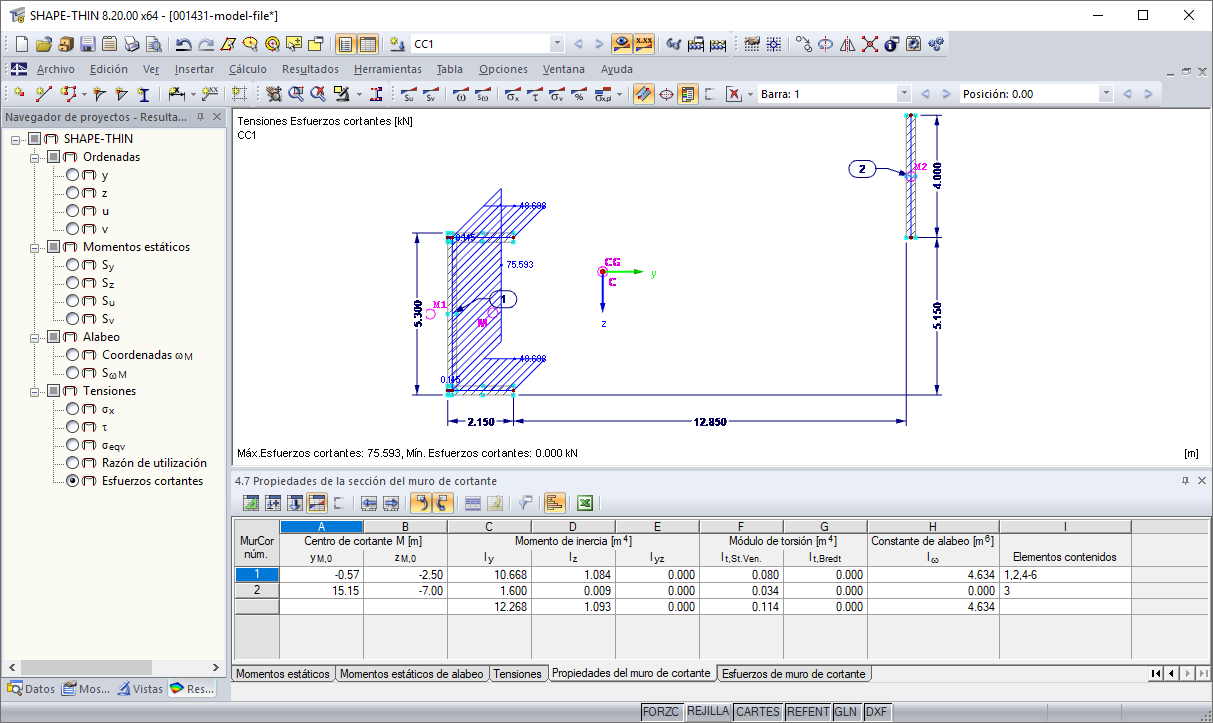1213x723 pixels.
Task: Click the I-beam section tool icon
Action: click(143, 94)
